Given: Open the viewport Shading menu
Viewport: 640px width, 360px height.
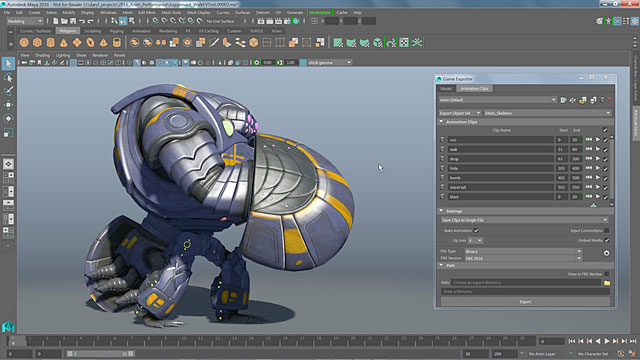Looking at the screenshot, I should [42, 55].
